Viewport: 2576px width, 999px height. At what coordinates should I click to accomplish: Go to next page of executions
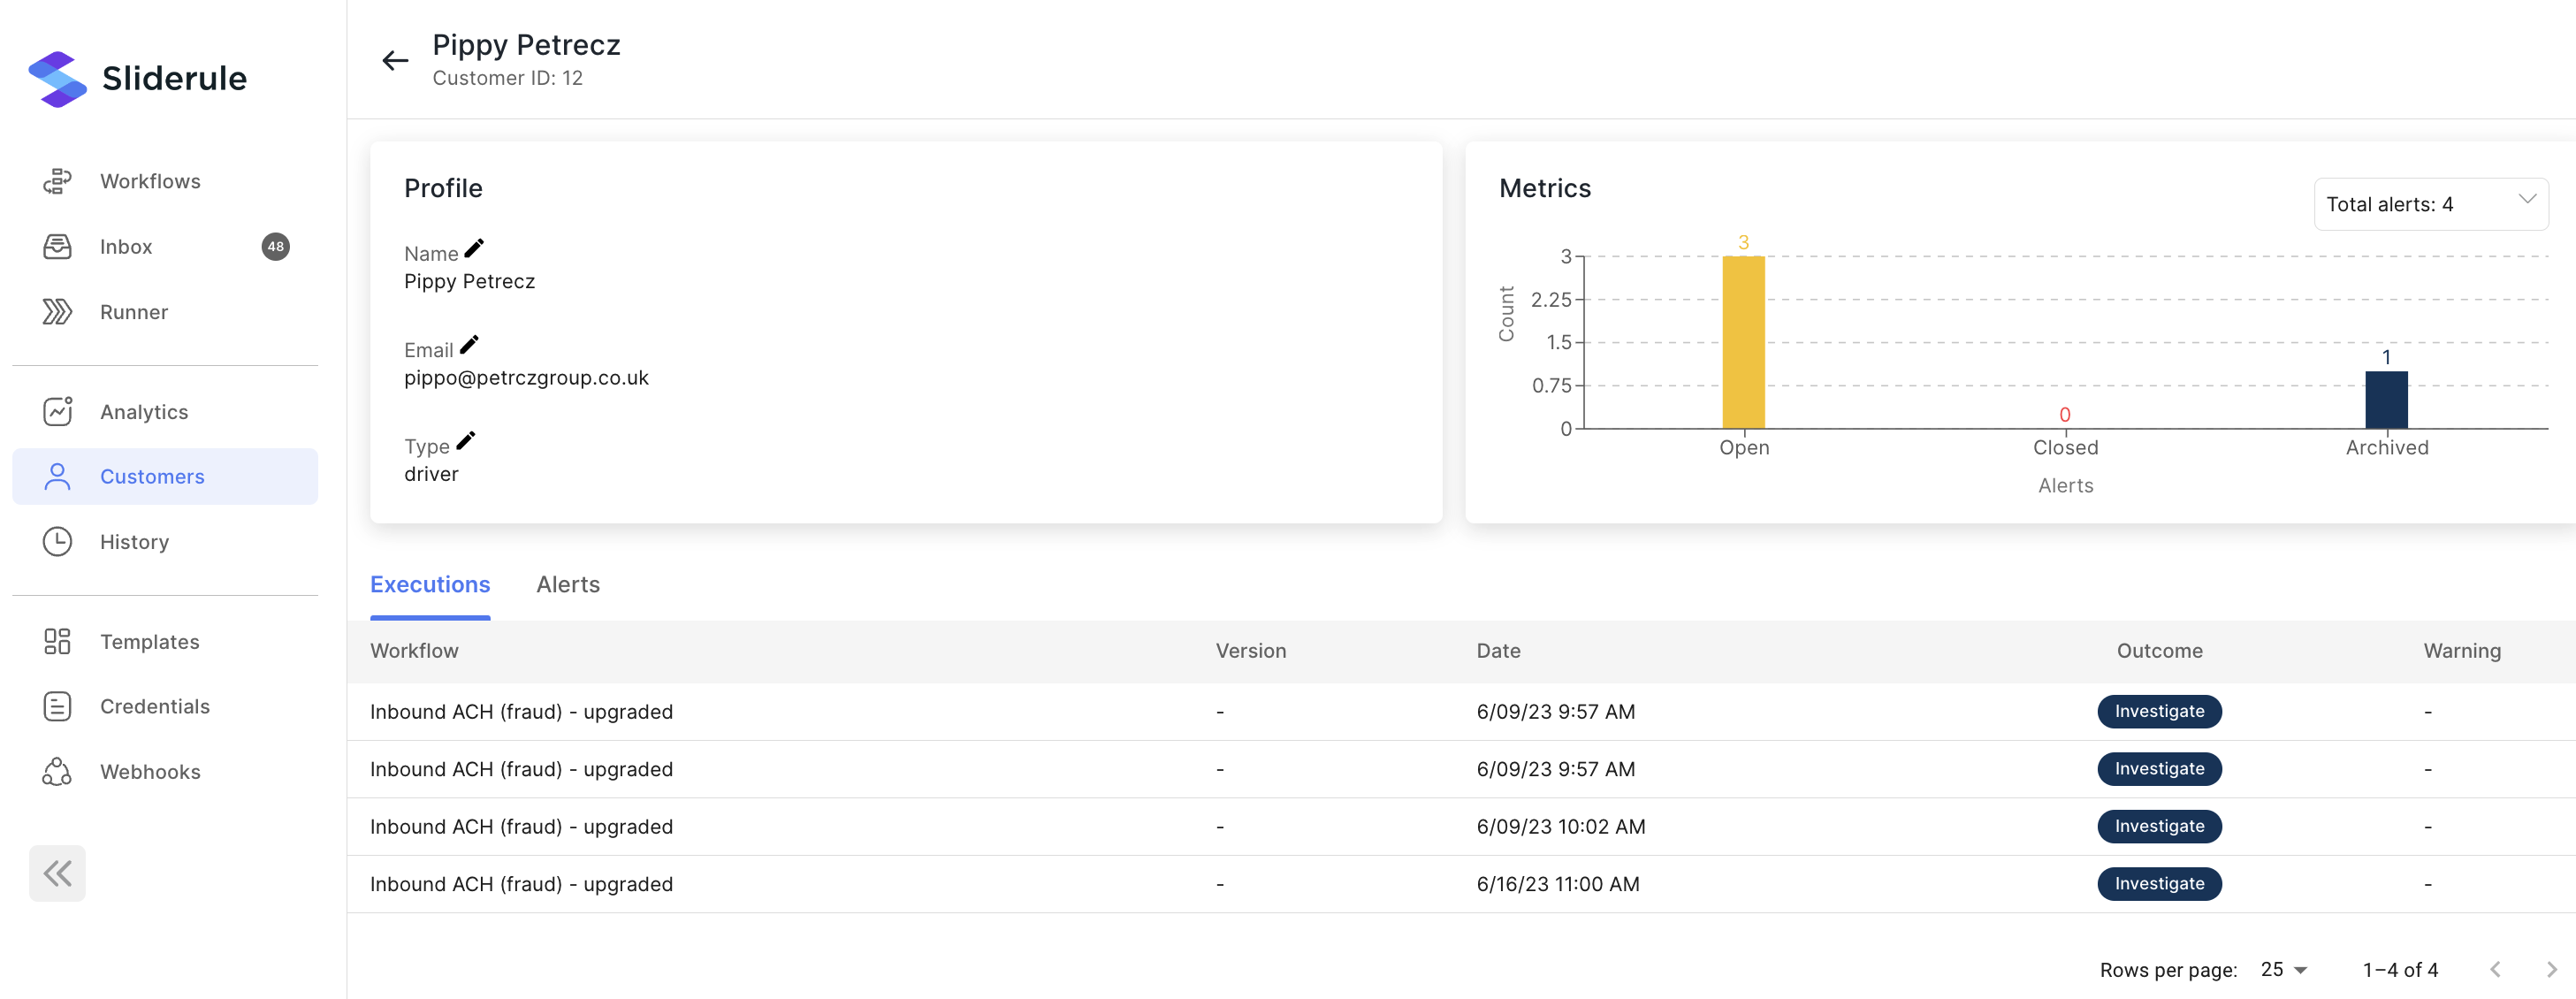click(2550, 969)
